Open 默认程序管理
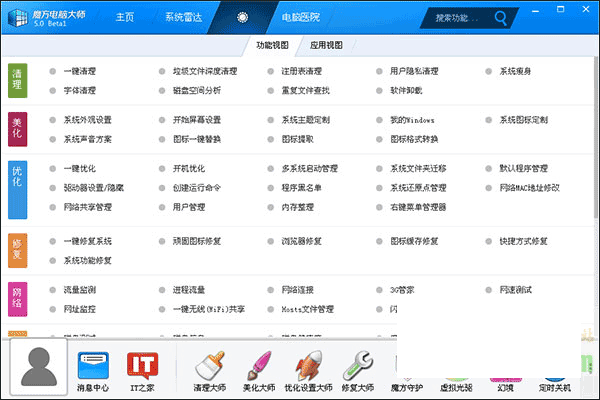The width and height of the screenshot is (600, 400). pyautogui.click(x=523, y=168)
